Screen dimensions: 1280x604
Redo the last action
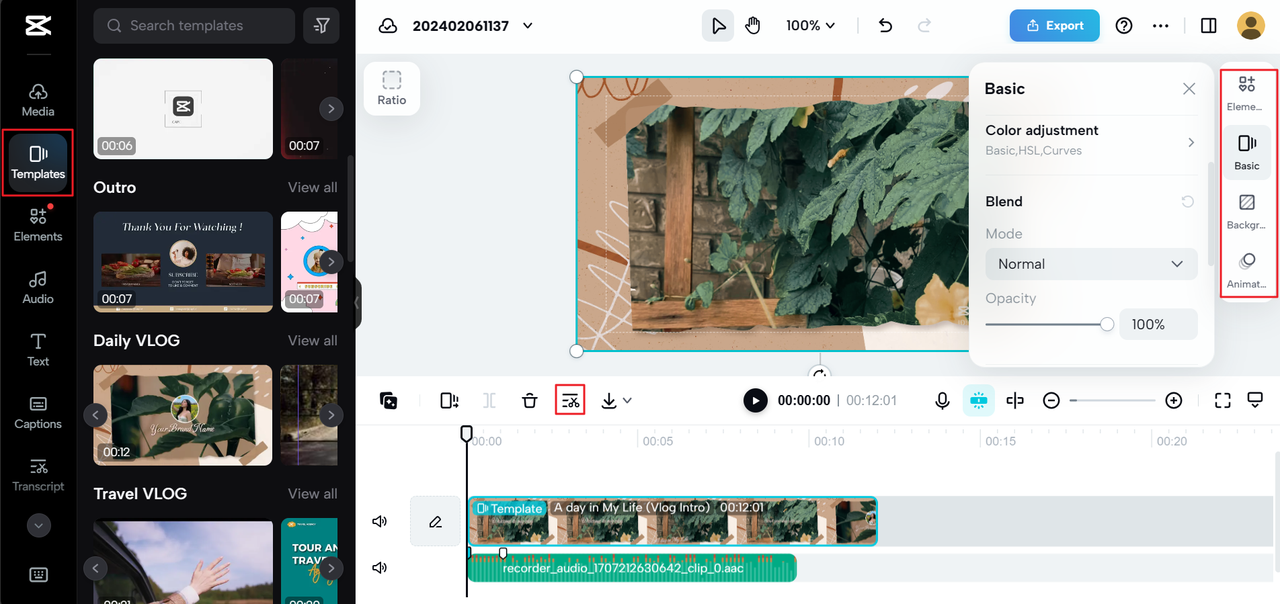tap(924, 26)
